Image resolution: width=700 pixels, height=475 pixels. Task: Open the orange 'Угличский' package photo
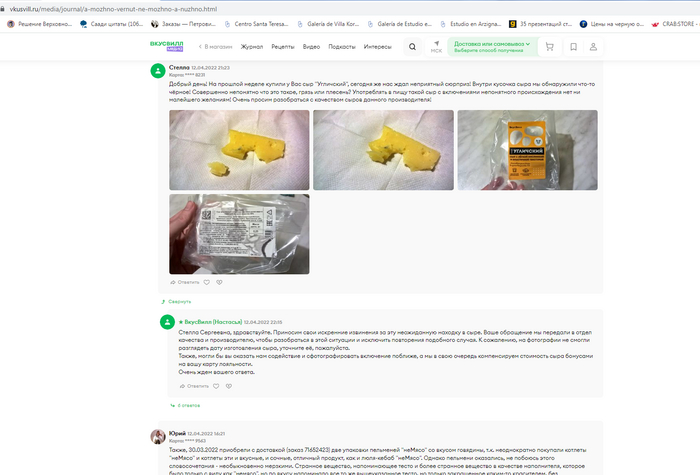[x=528, y=150]
